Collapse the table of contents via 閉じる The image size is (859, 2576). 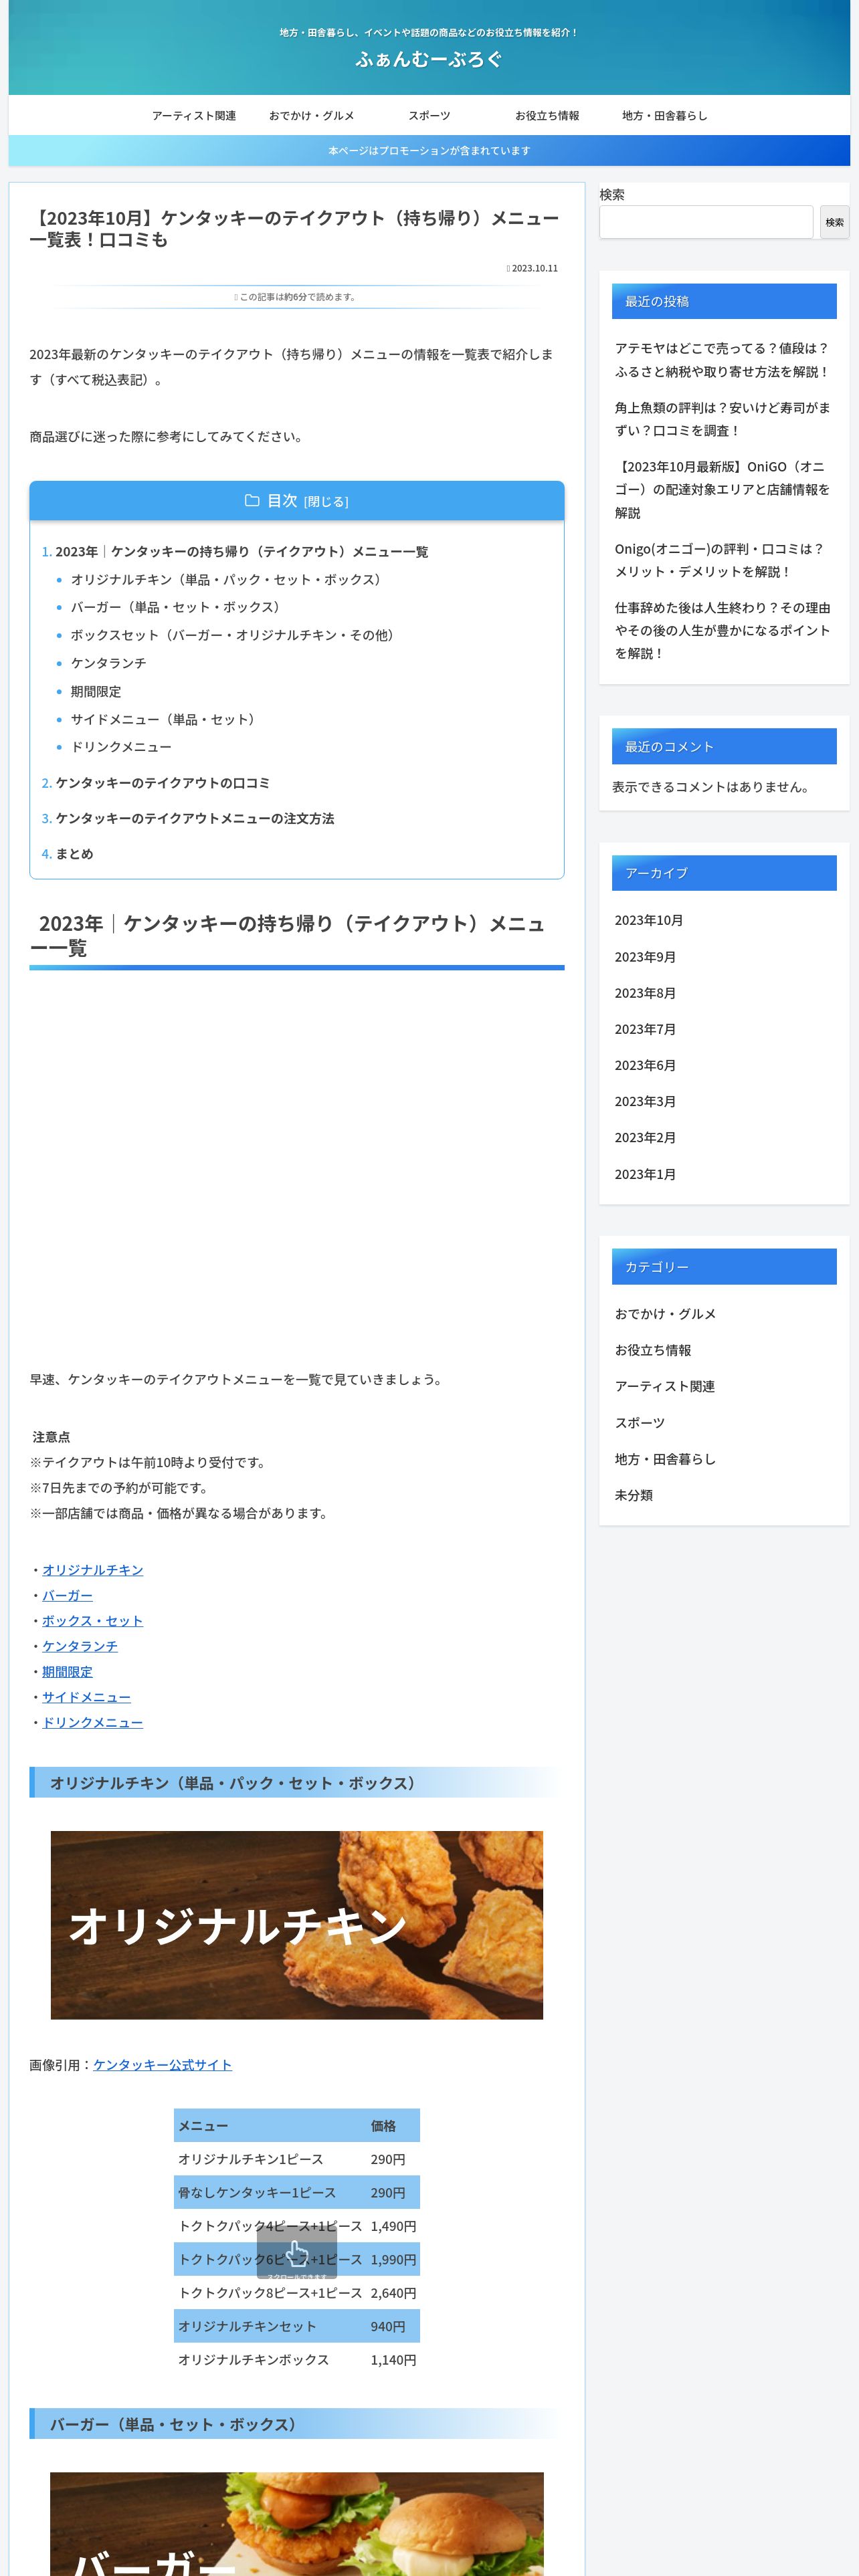click(326, 502)
